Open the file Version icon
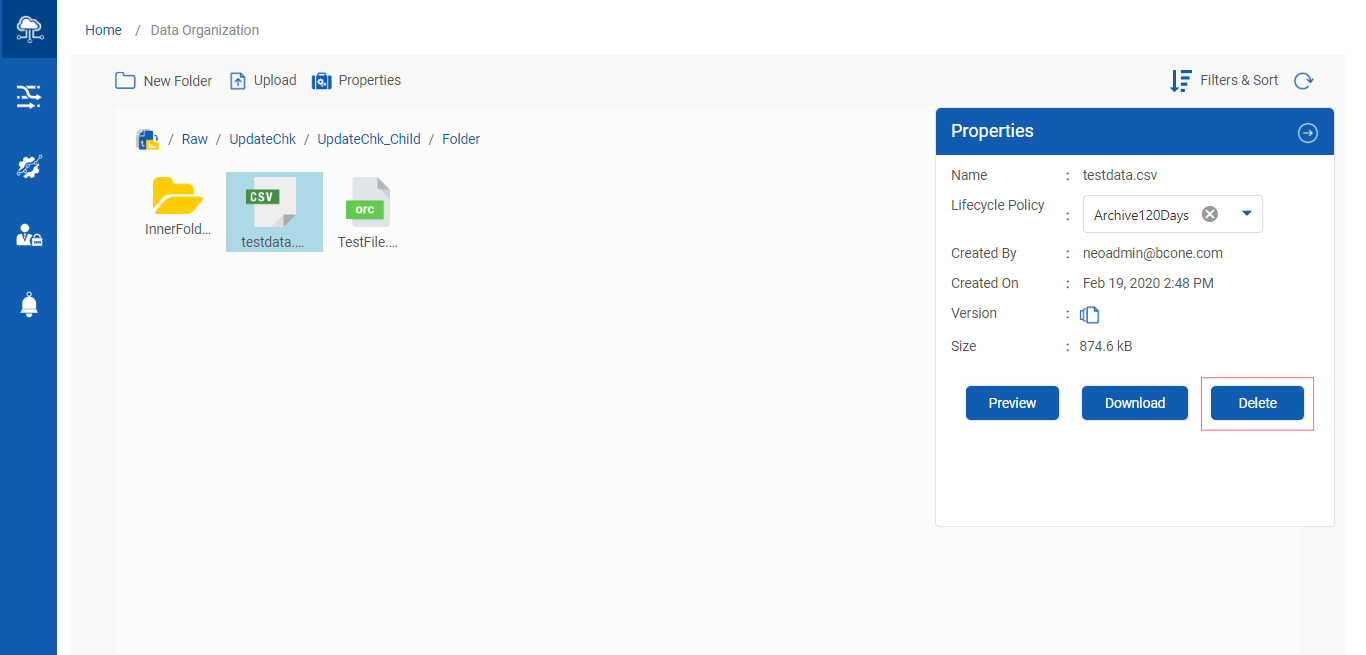The height and width of the screenshot is (655, 1366). (x=1090, y=314)
